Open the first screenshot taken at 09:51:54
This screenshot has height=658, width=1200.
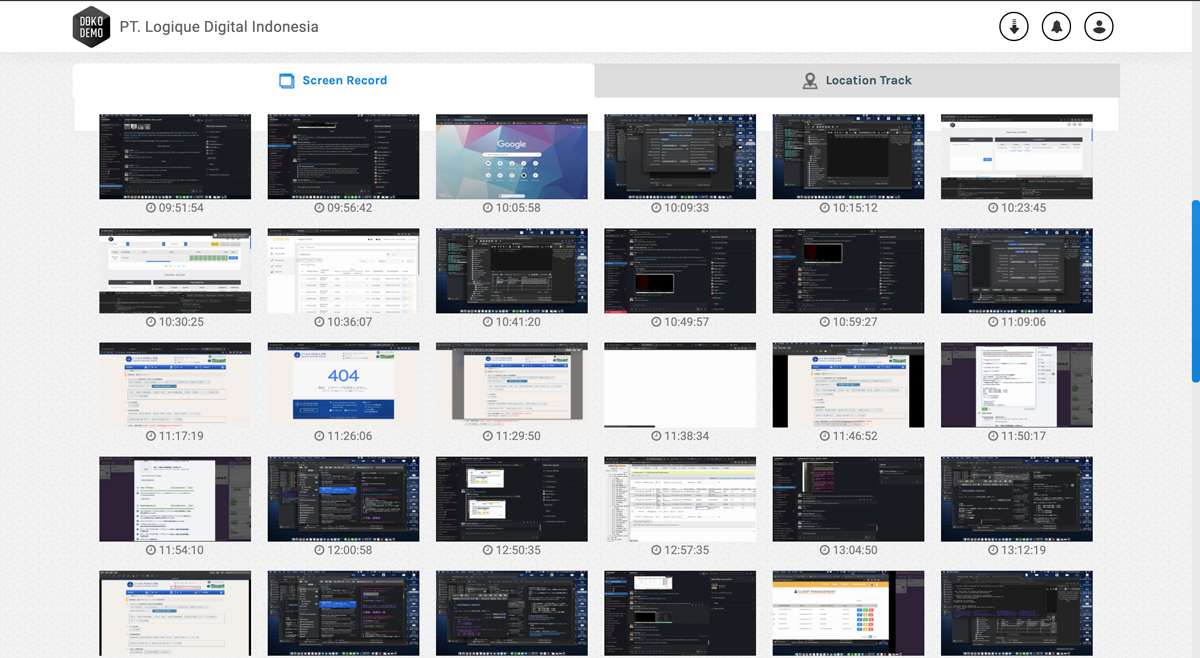[x=174, y=156]
